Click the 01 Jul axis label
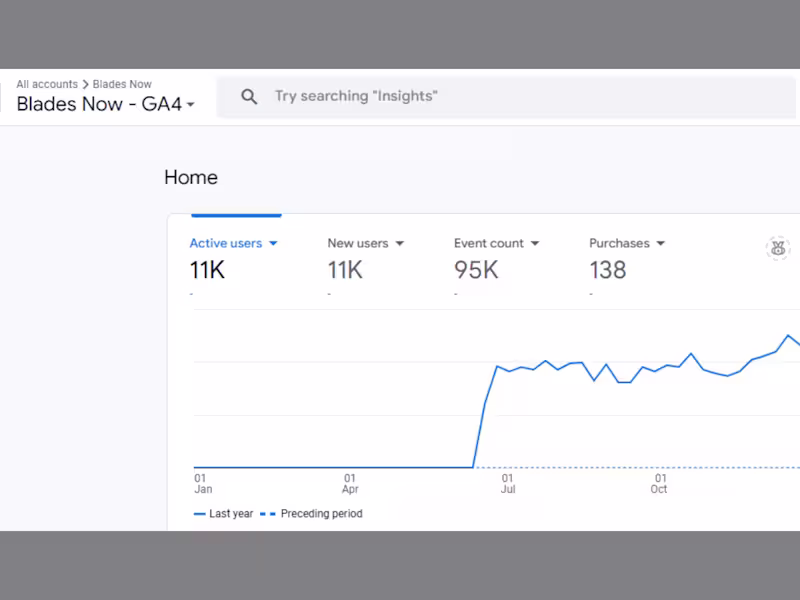This screenshot has height=600, width=800. pyautogui.click(x=508, y=484)
